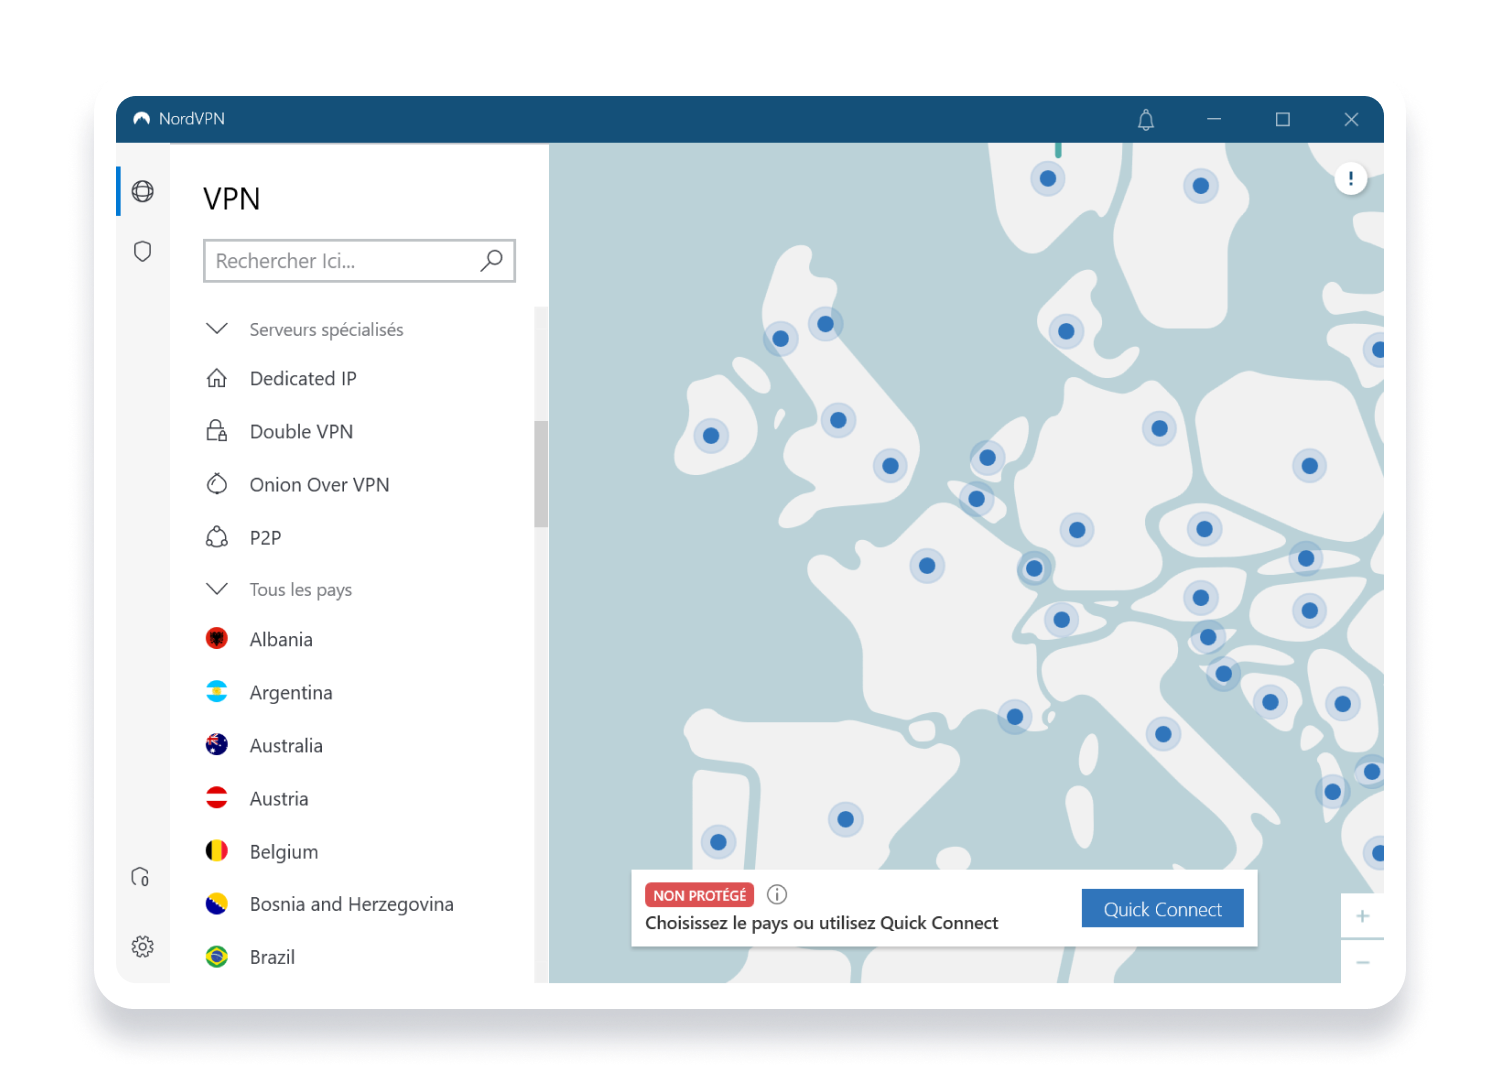Click the NON PROTÉGÉ status info icon

pos(777,894)
